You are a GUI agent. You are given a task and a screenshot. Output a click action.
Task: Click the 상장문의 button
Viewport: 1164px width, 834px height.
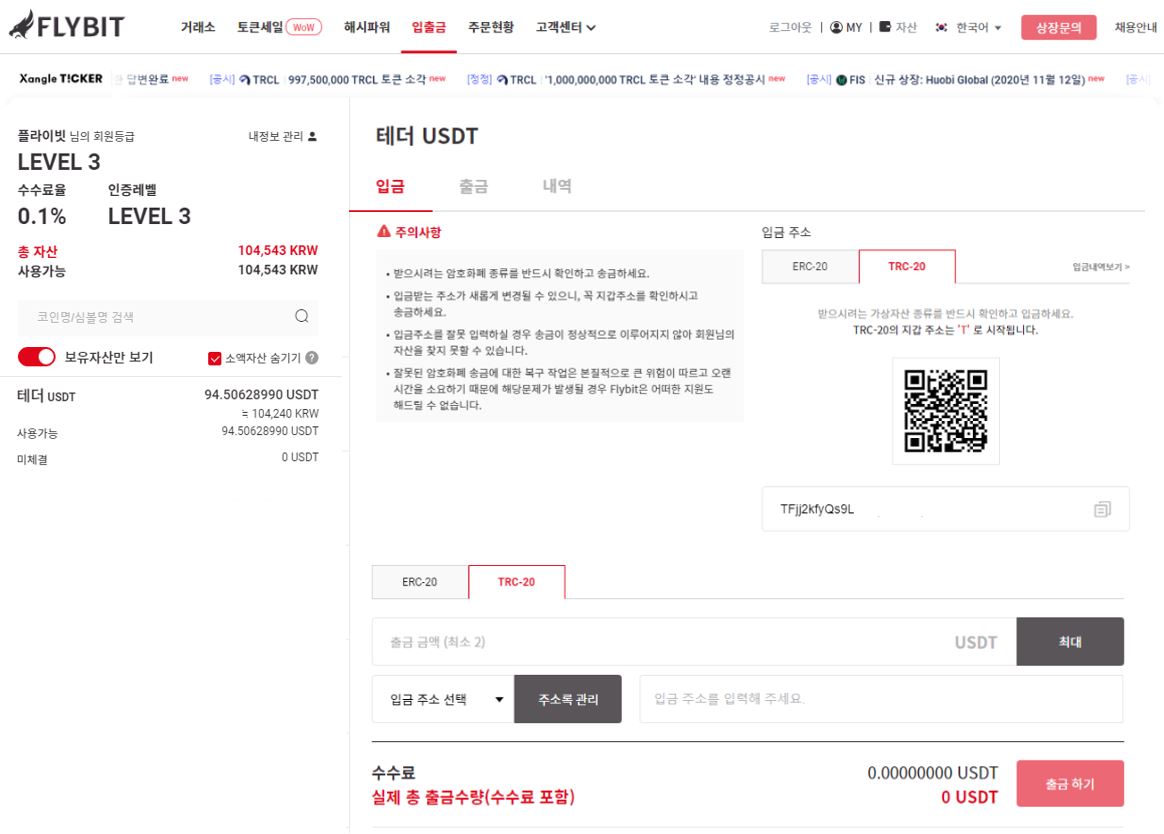(x=1061, y=27)
